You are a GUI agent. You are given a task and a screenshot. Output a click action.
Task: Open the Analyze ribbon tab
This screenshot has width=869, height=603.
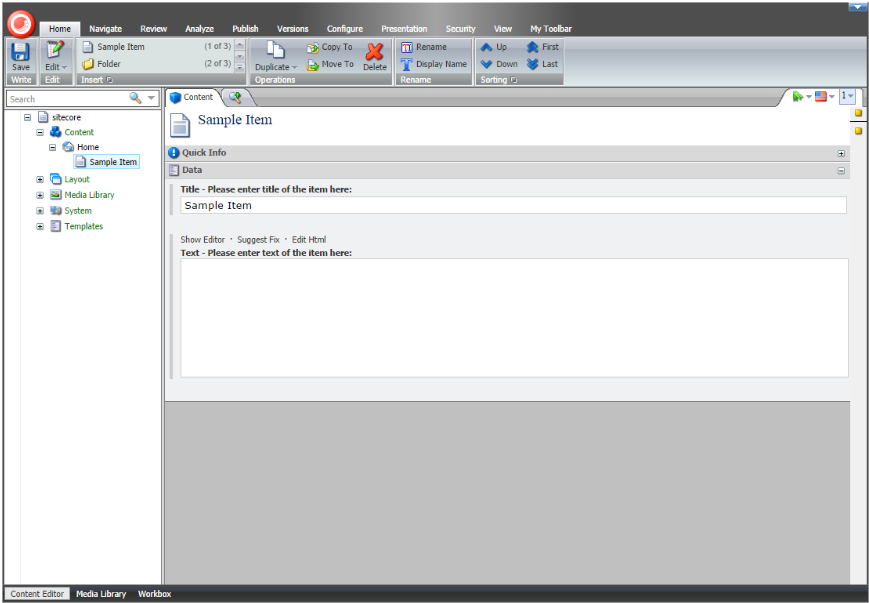click(x=200, y=29)
